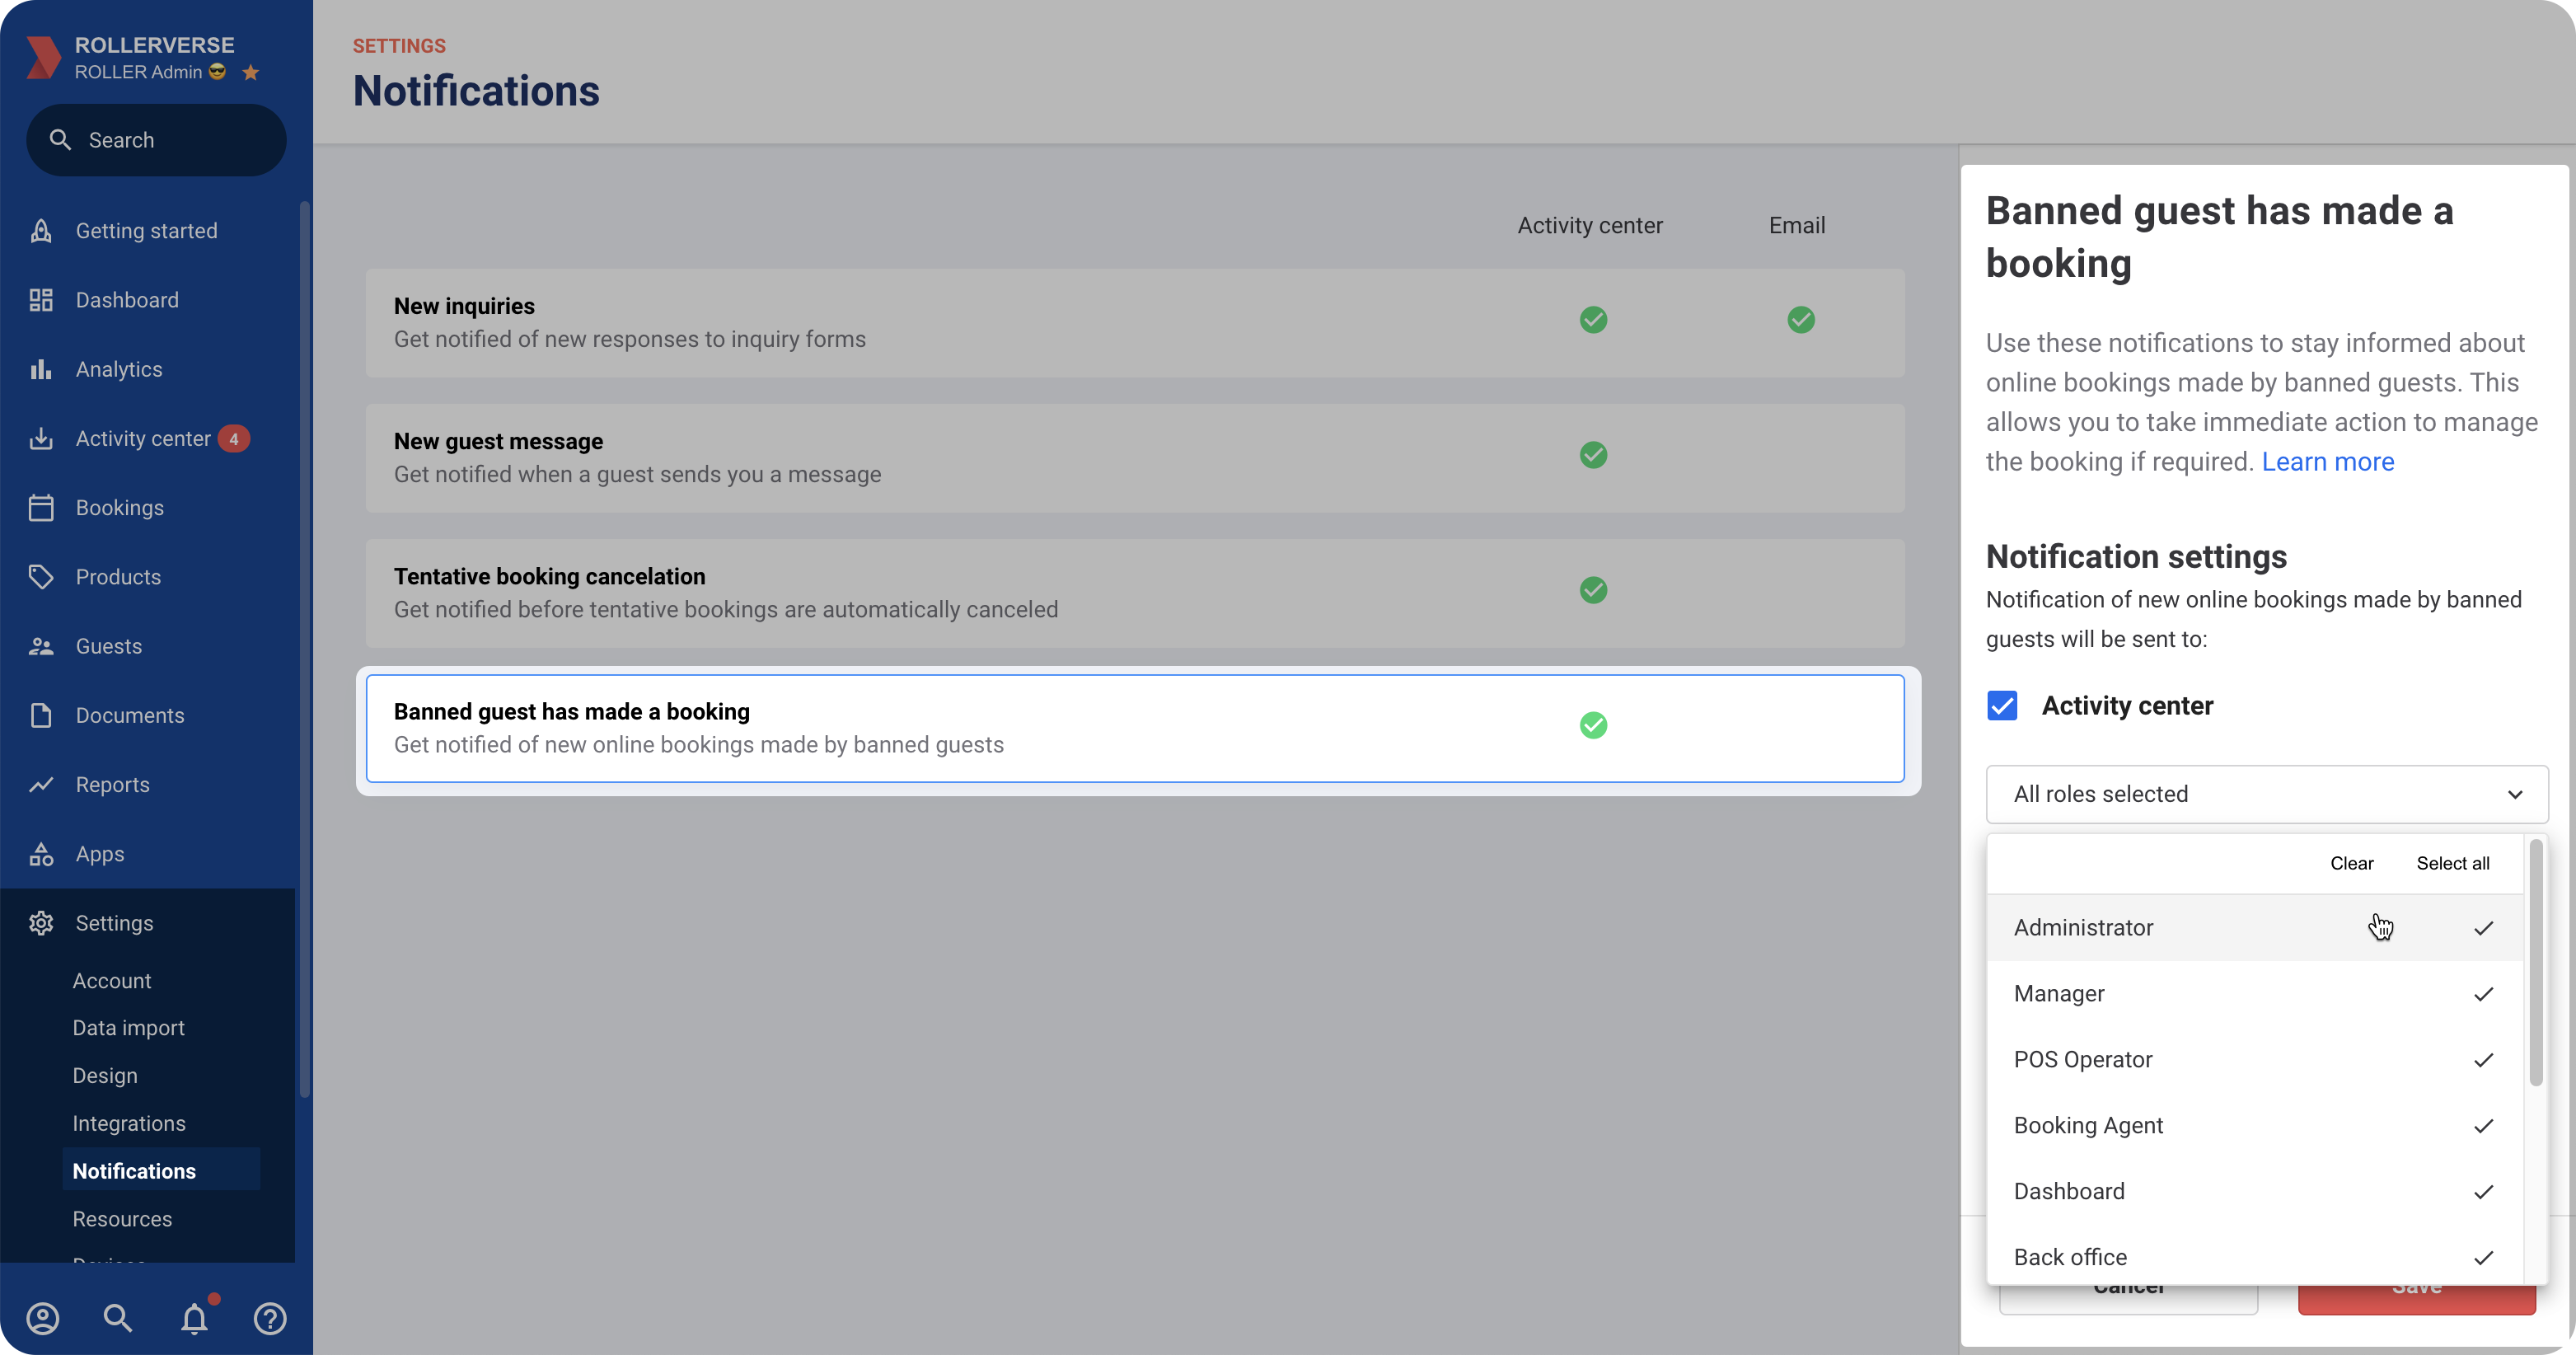Click the sidebar Search field
2576x1355 pixels.
(156, 140)
